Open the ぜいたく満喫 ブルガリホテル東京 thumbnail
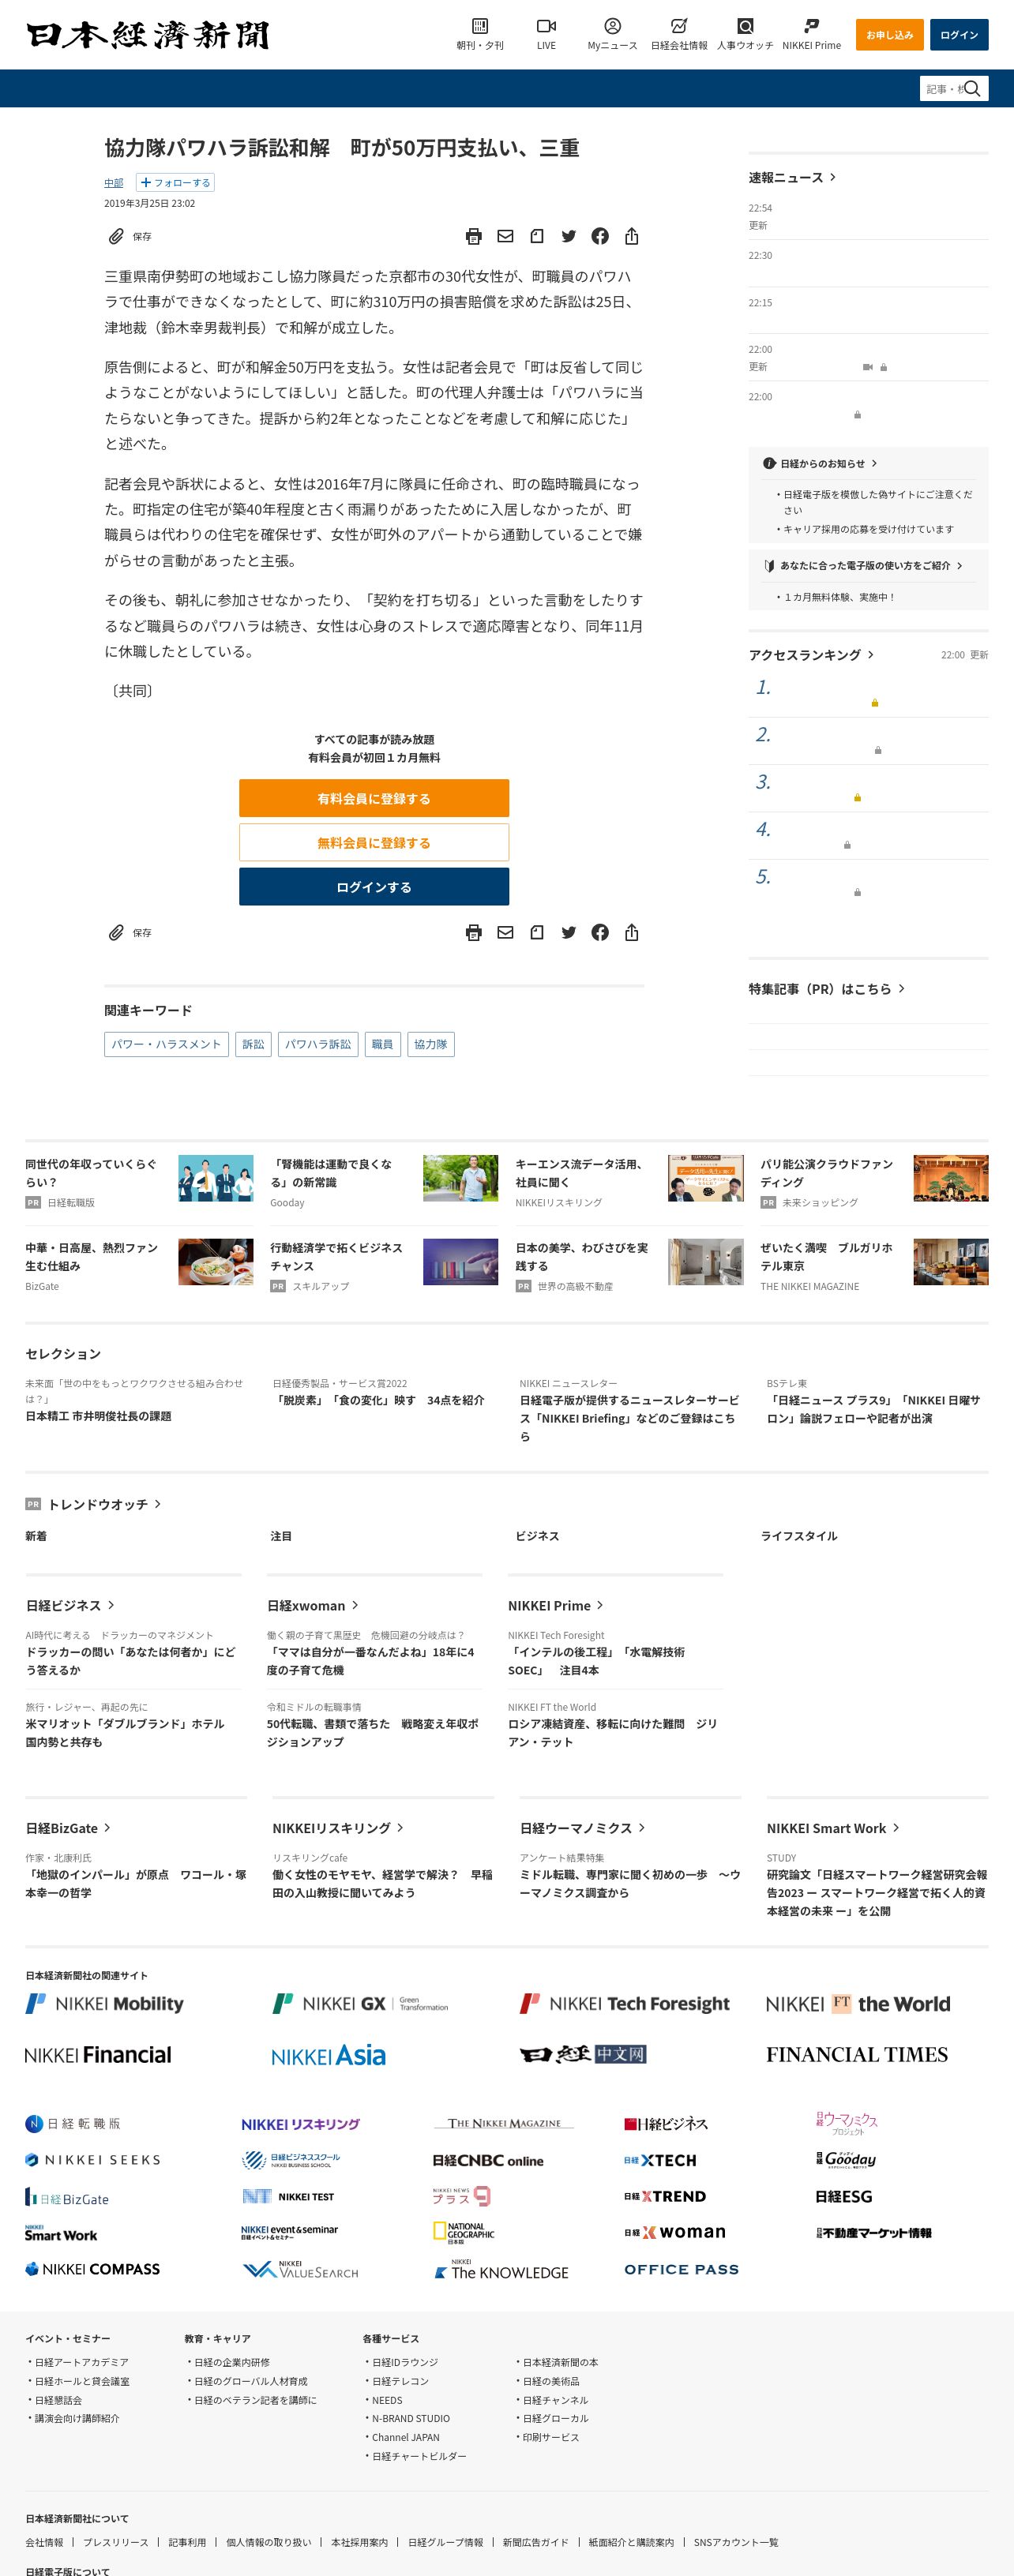Image resolution: width=1014 pixels, height=2576 pixels. 951,1262
